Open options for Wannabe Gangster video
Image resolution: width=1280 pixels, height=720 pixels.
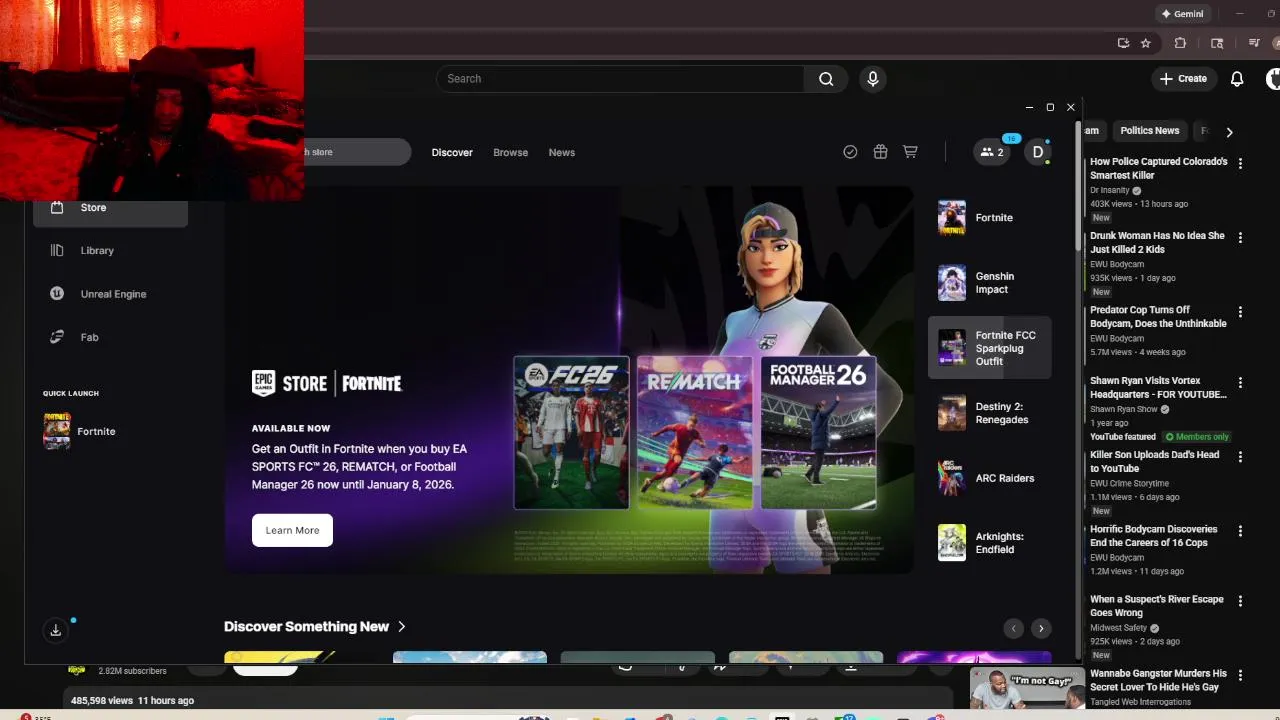1240,676
